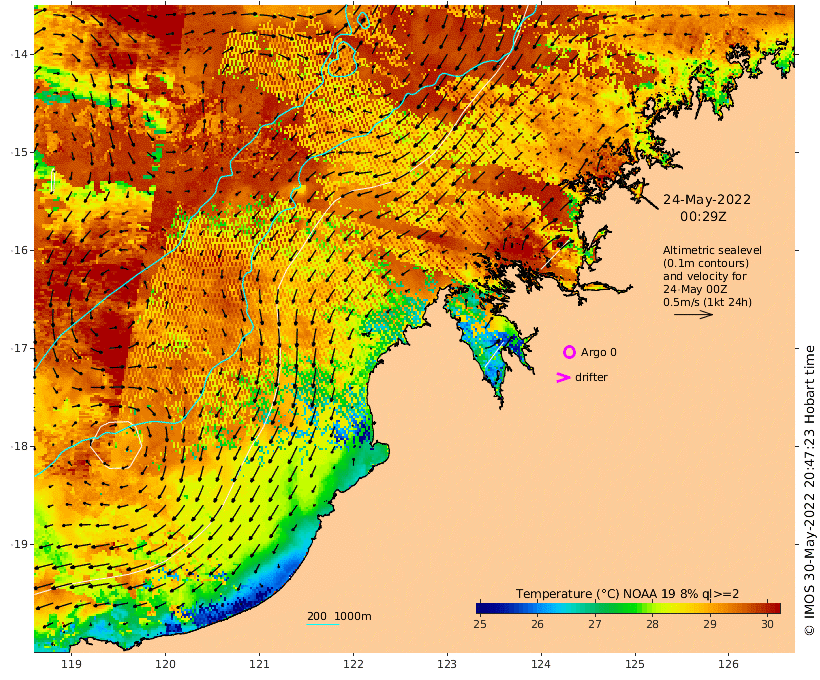Click the small cyan closed contour near 122°E top
The height and width of the screenshot is (680, 820).
coord(363,20)
